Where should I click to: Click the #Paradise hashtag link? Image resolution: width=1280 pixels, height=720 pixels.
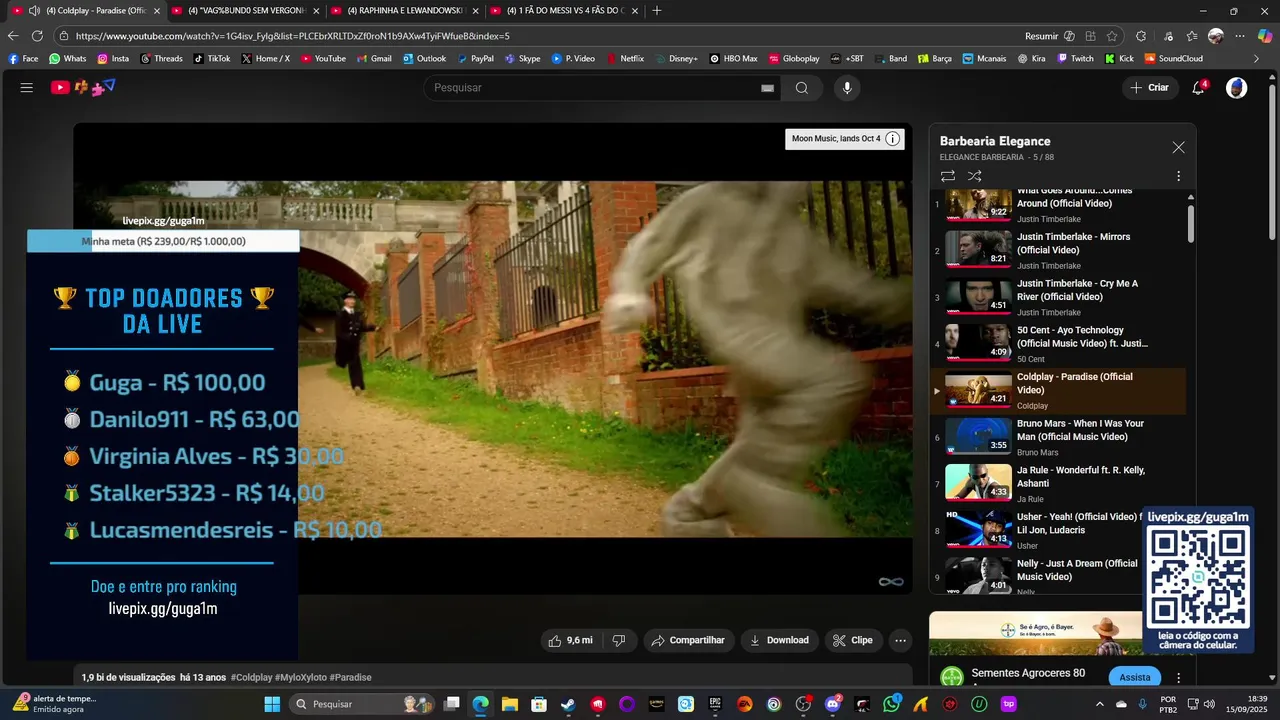coord(350,677)
